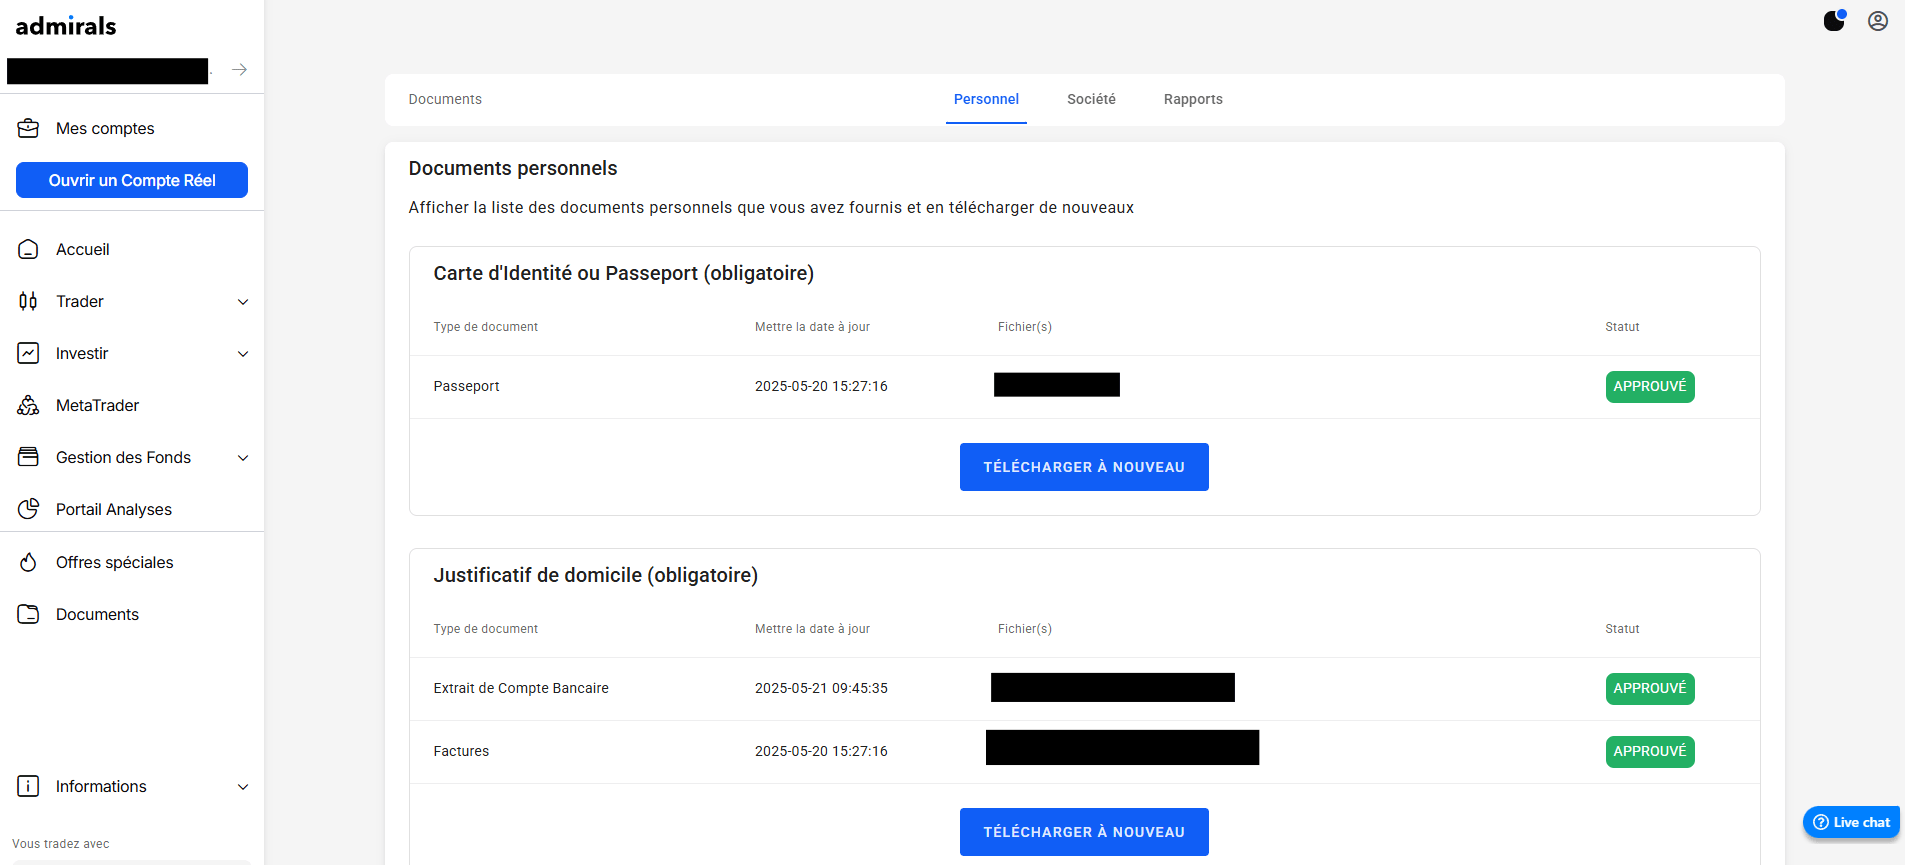Switch to the Rapports tab

click(x=1193, y=99)
